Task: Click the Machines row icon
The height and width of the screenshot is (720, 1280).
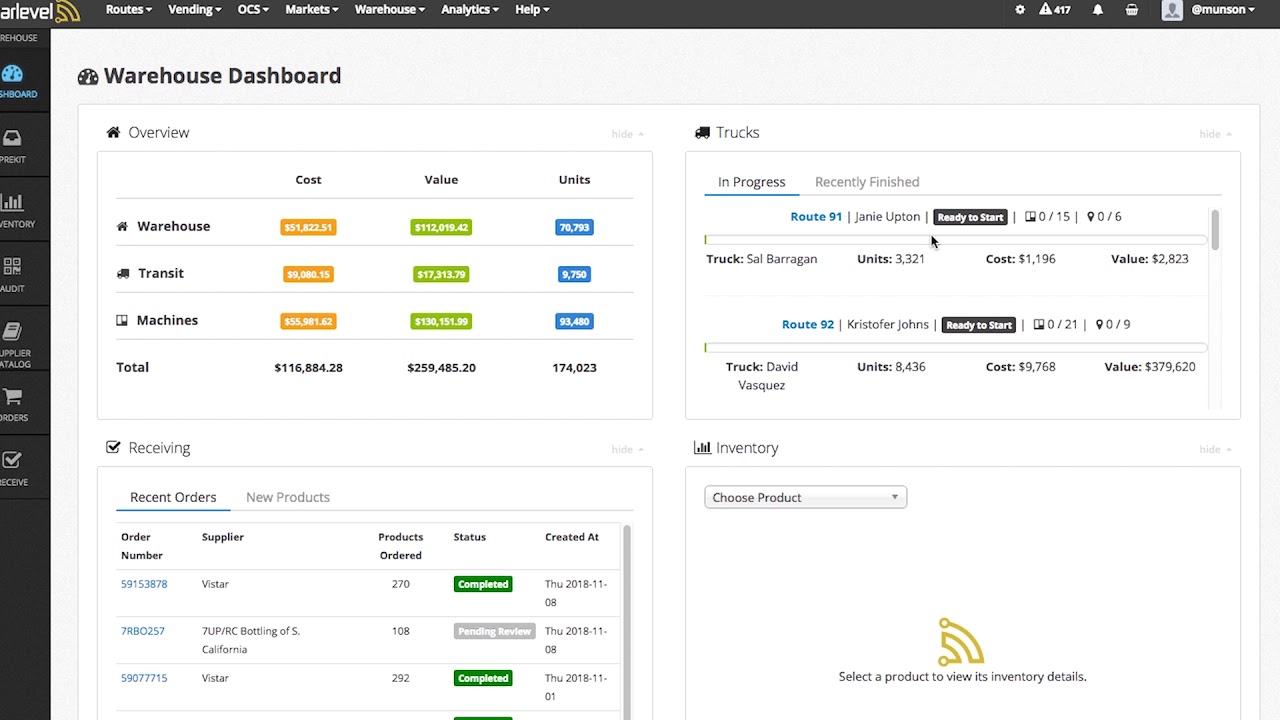Action: 122,320
